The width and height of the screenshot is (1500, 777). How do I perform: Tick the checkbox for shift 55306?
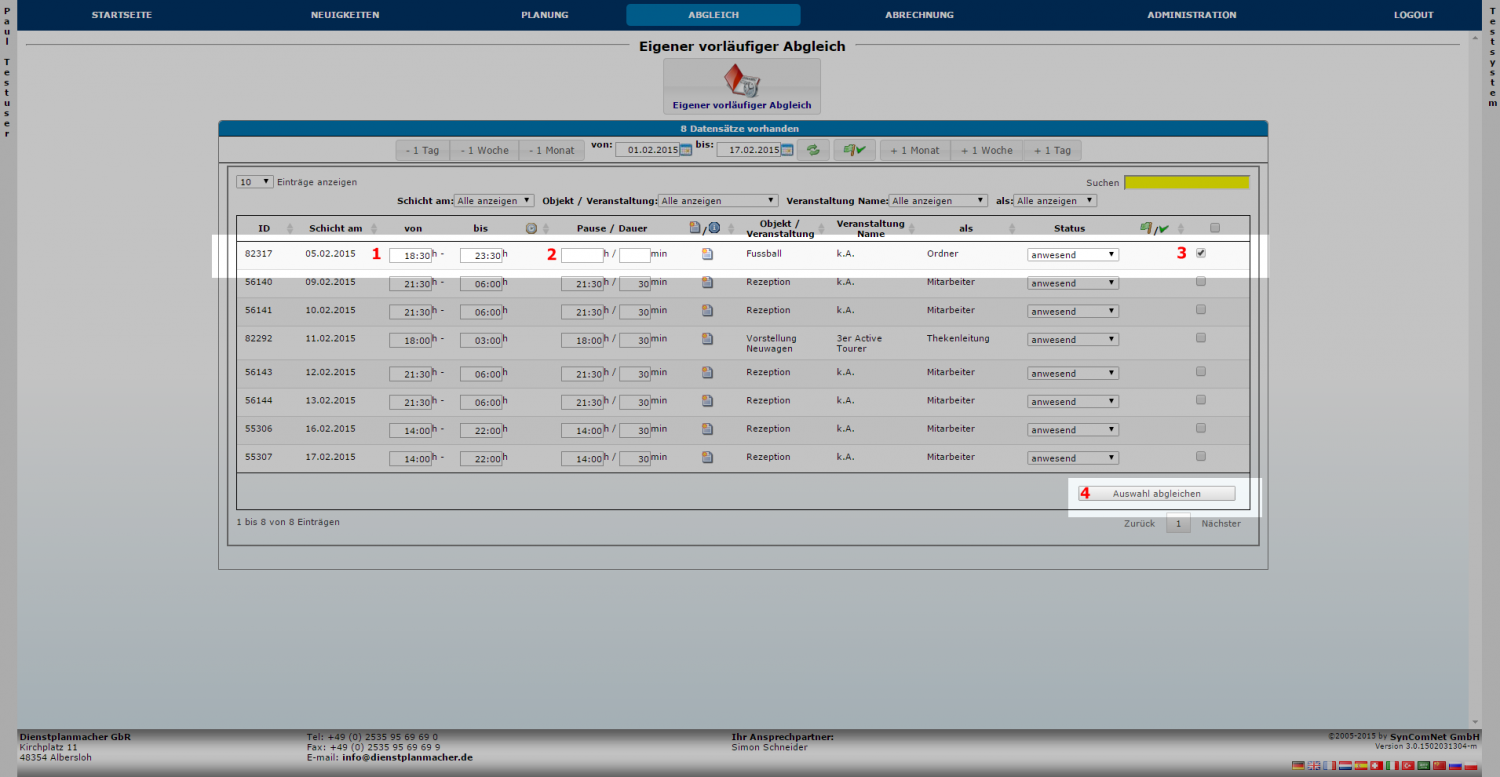point(1201,427)
